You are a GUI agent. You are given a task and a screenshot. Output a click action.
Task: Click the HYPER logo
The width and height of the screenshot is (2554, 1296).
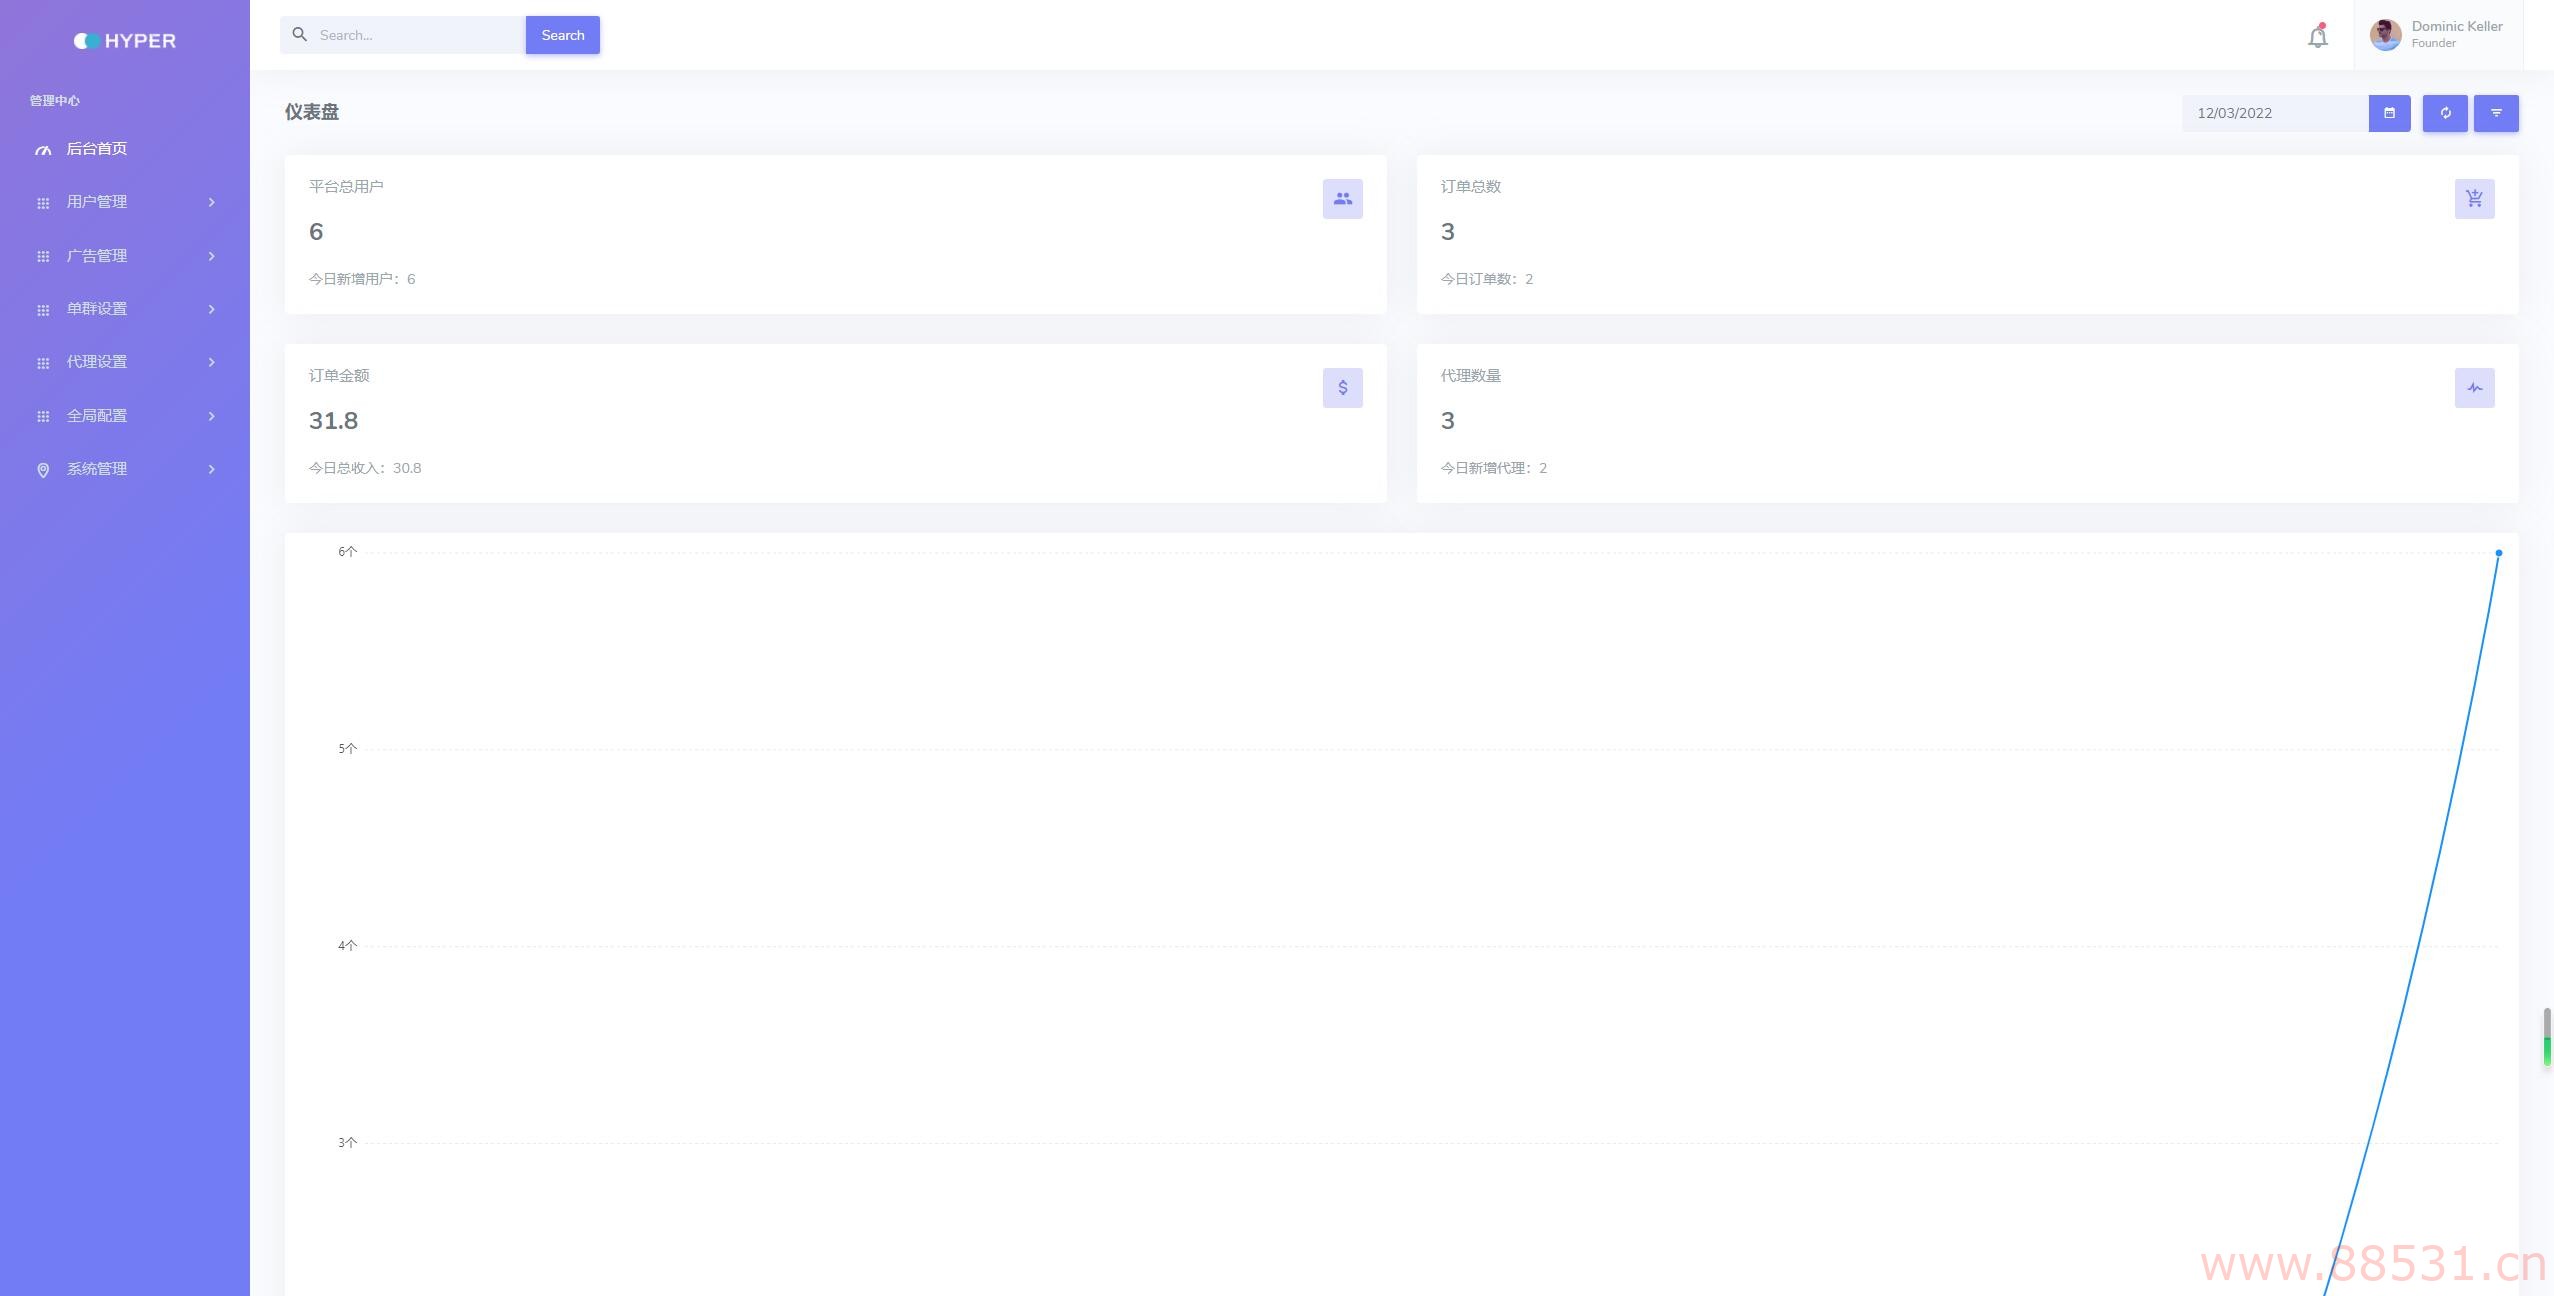(x=125, y=41)
